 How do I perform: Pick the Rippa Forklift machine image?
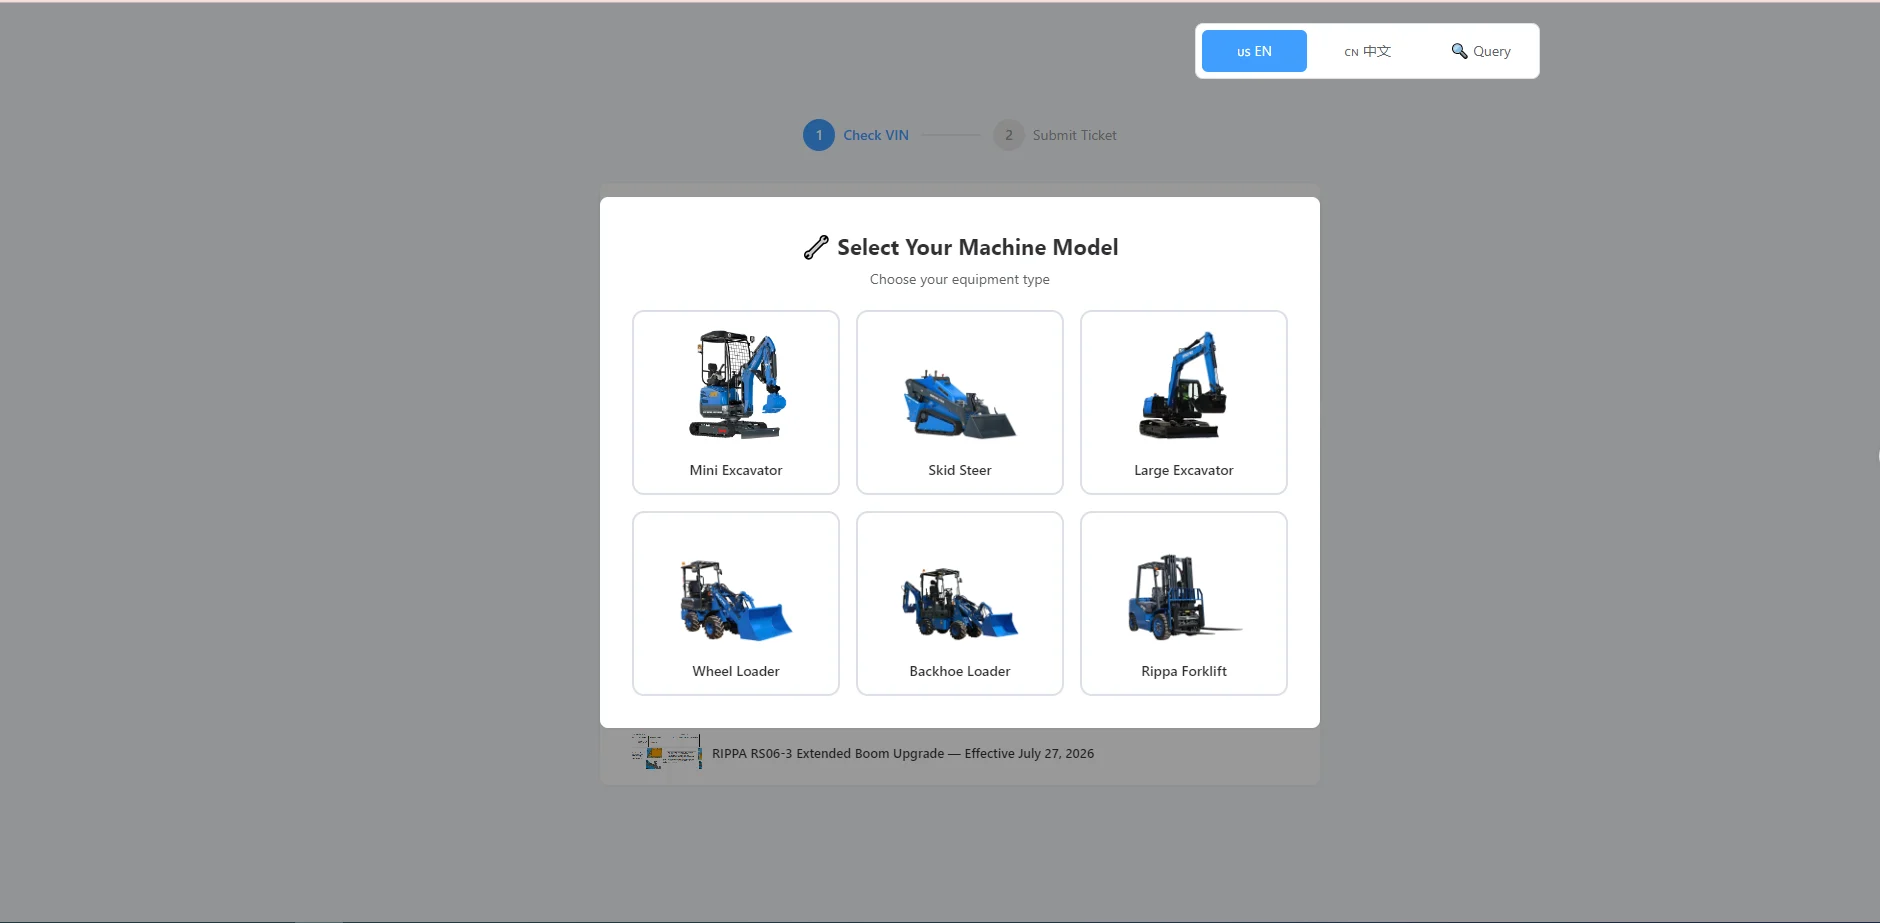coord(1184,597)
